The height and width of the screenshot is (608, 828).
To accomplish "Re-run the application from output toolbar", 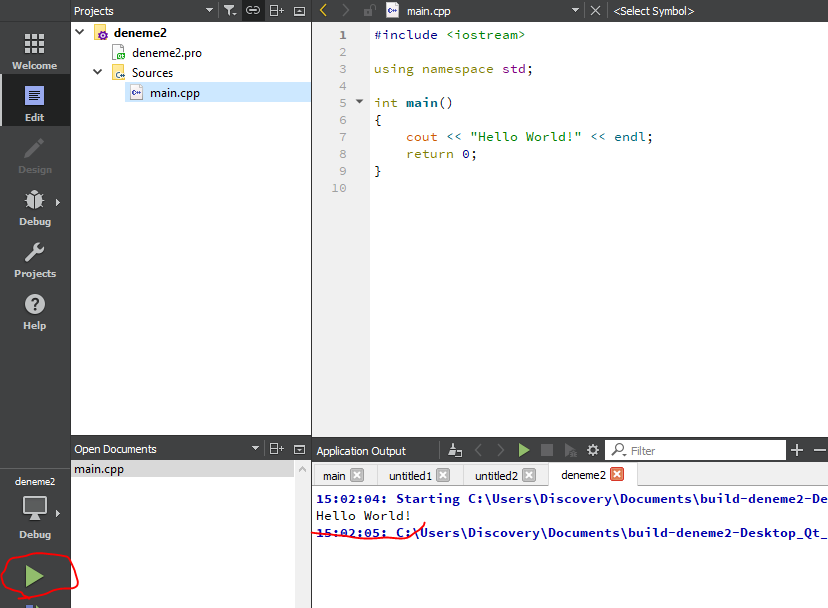I will point(523,451).
